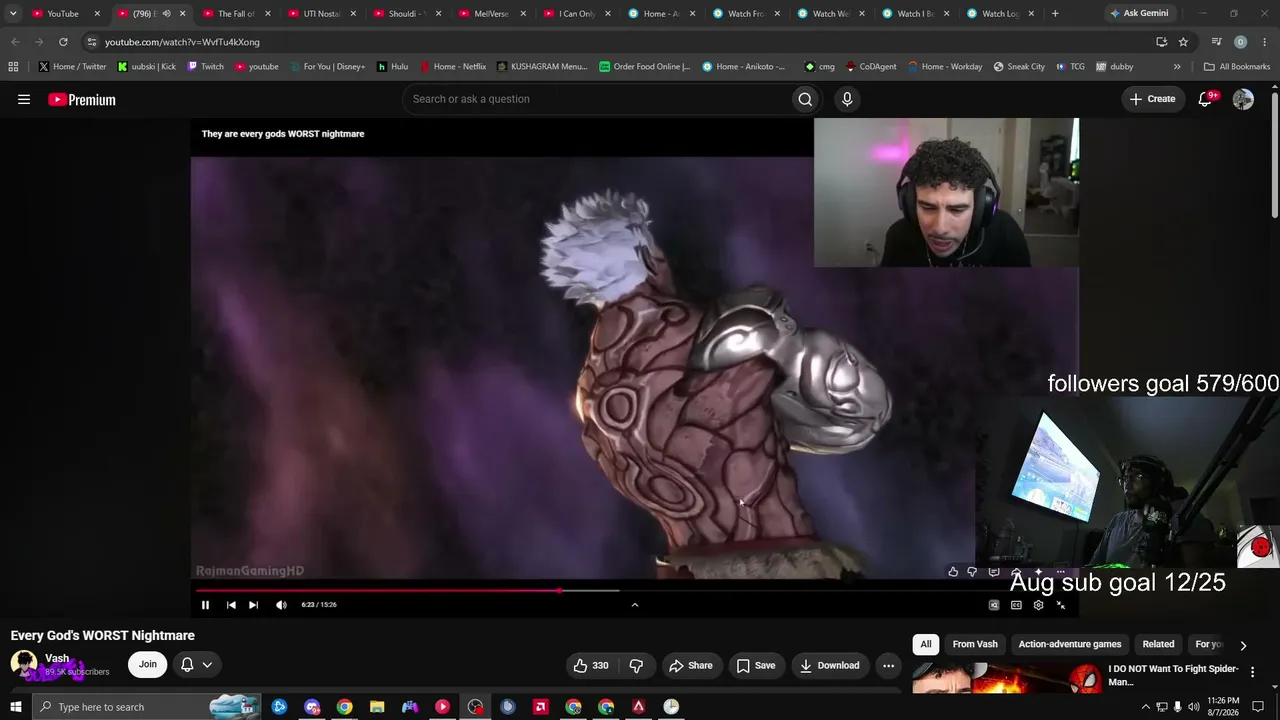Select the 'Action-adventure games' chip
This screenshot has width=1280, height=720.
pyautogui.click(x=1070, y=644)
